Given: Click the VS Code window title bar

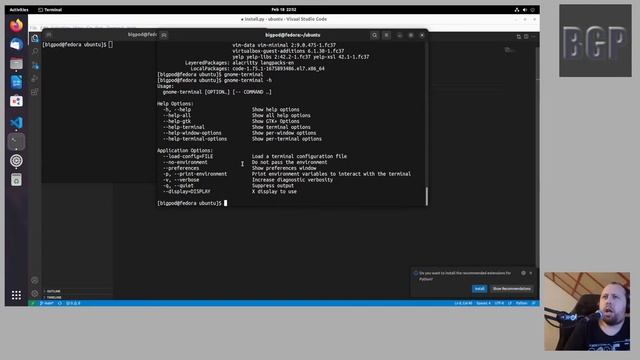Looking at the screenshot, I should 284,19.
